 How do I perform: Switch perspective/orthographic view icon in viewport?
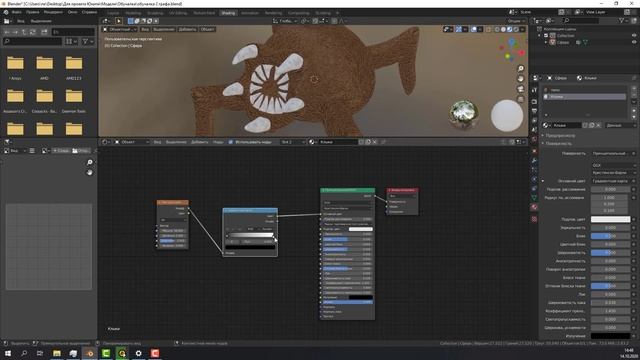point(520,99)
